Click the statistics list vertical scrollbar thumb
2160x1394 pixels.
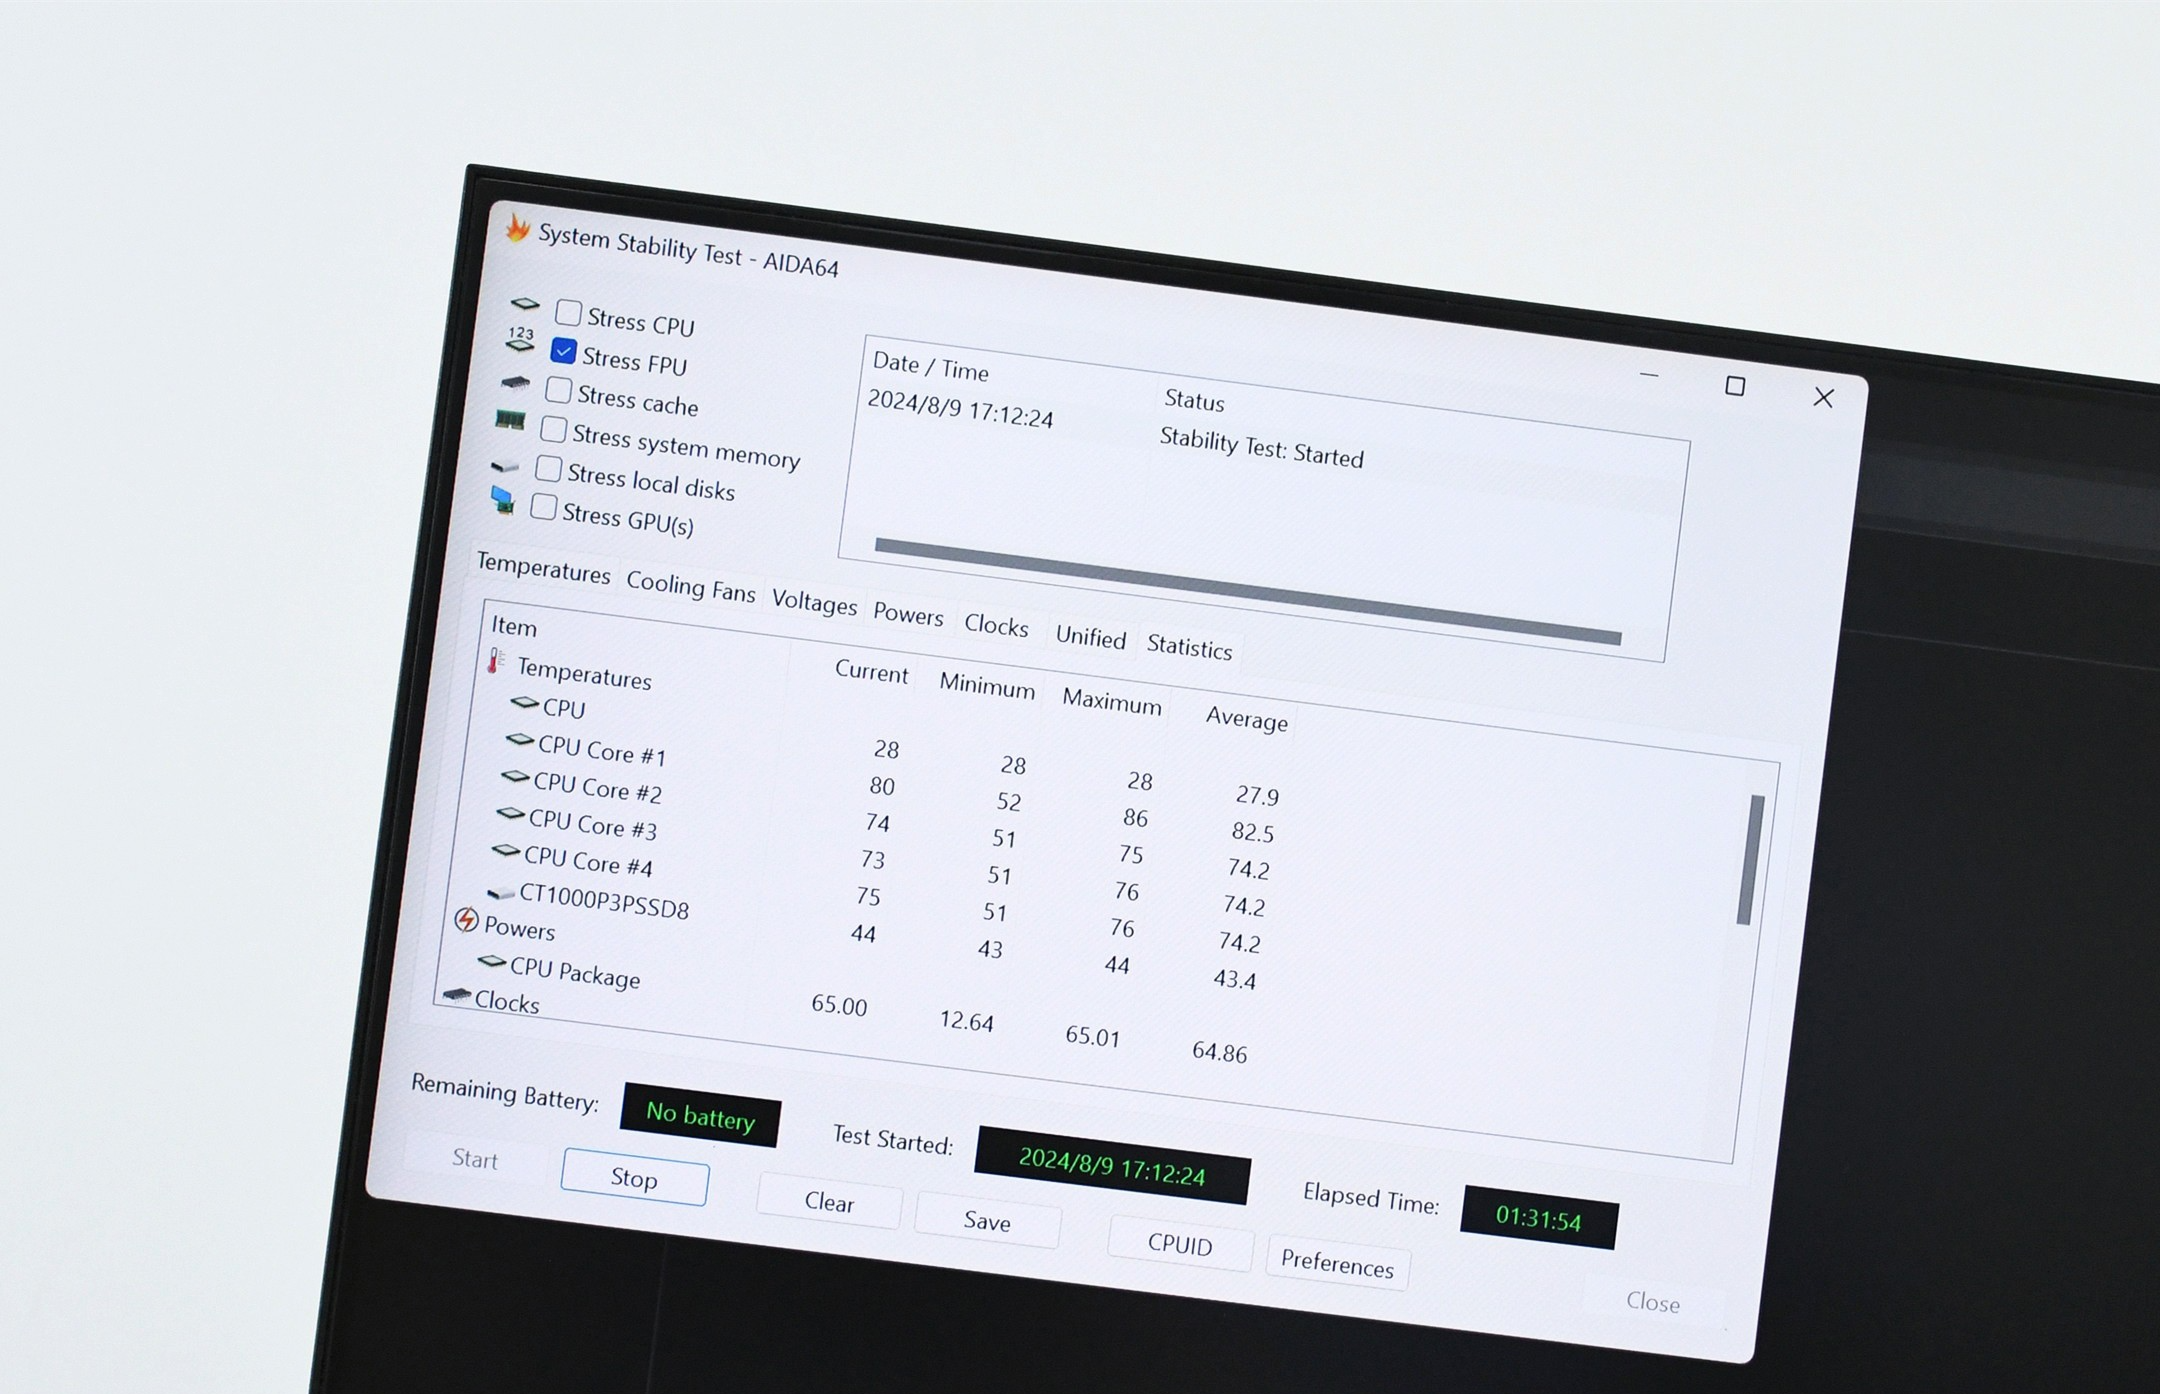[x=1751, y=860]
